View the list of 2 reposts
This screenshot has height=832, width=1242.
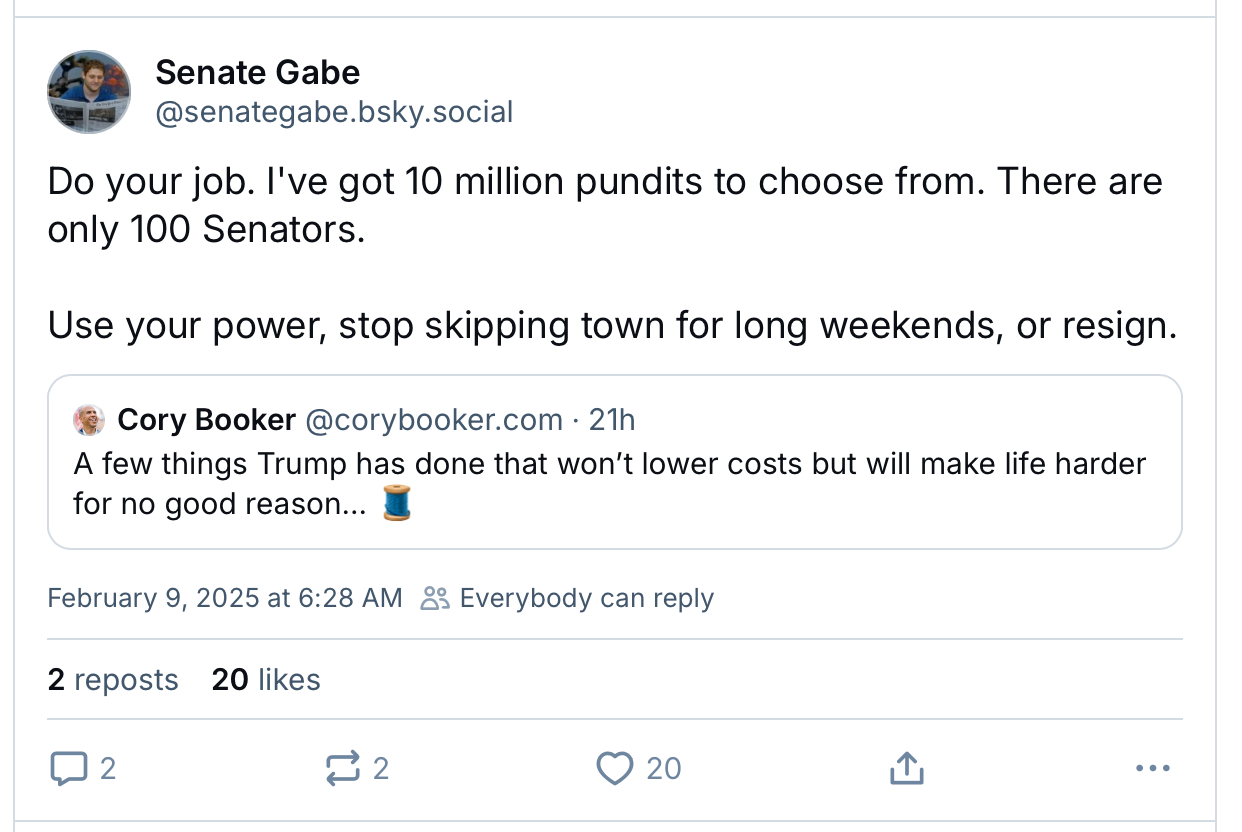(x=113, y=680)
